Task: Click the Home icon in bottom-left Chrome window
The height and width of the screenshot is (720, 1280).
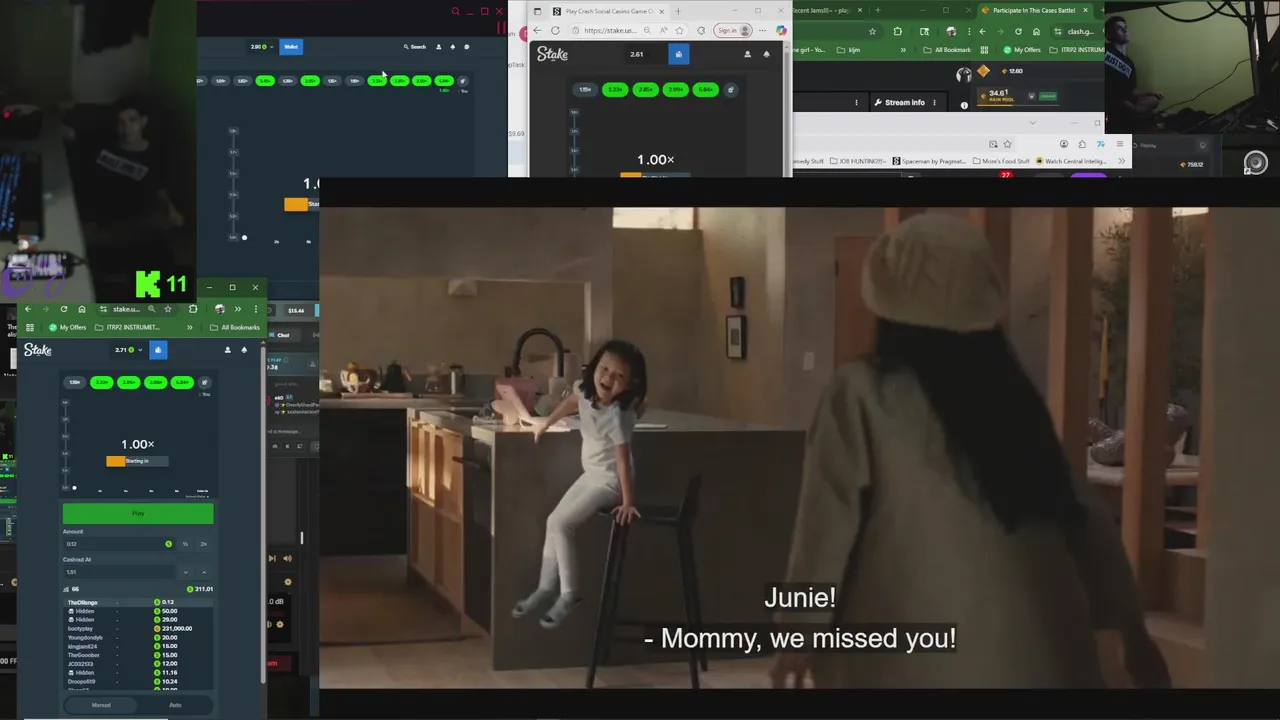Action: (x=82, y=309)
